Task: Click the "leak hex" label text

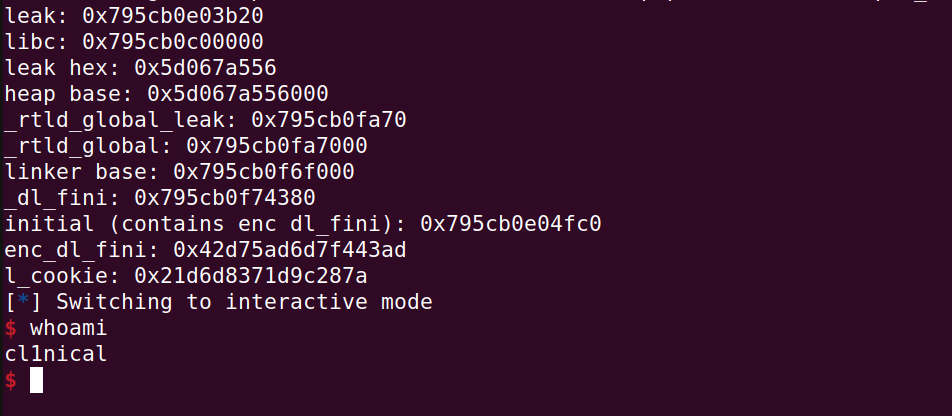Action: pos(56,67)
